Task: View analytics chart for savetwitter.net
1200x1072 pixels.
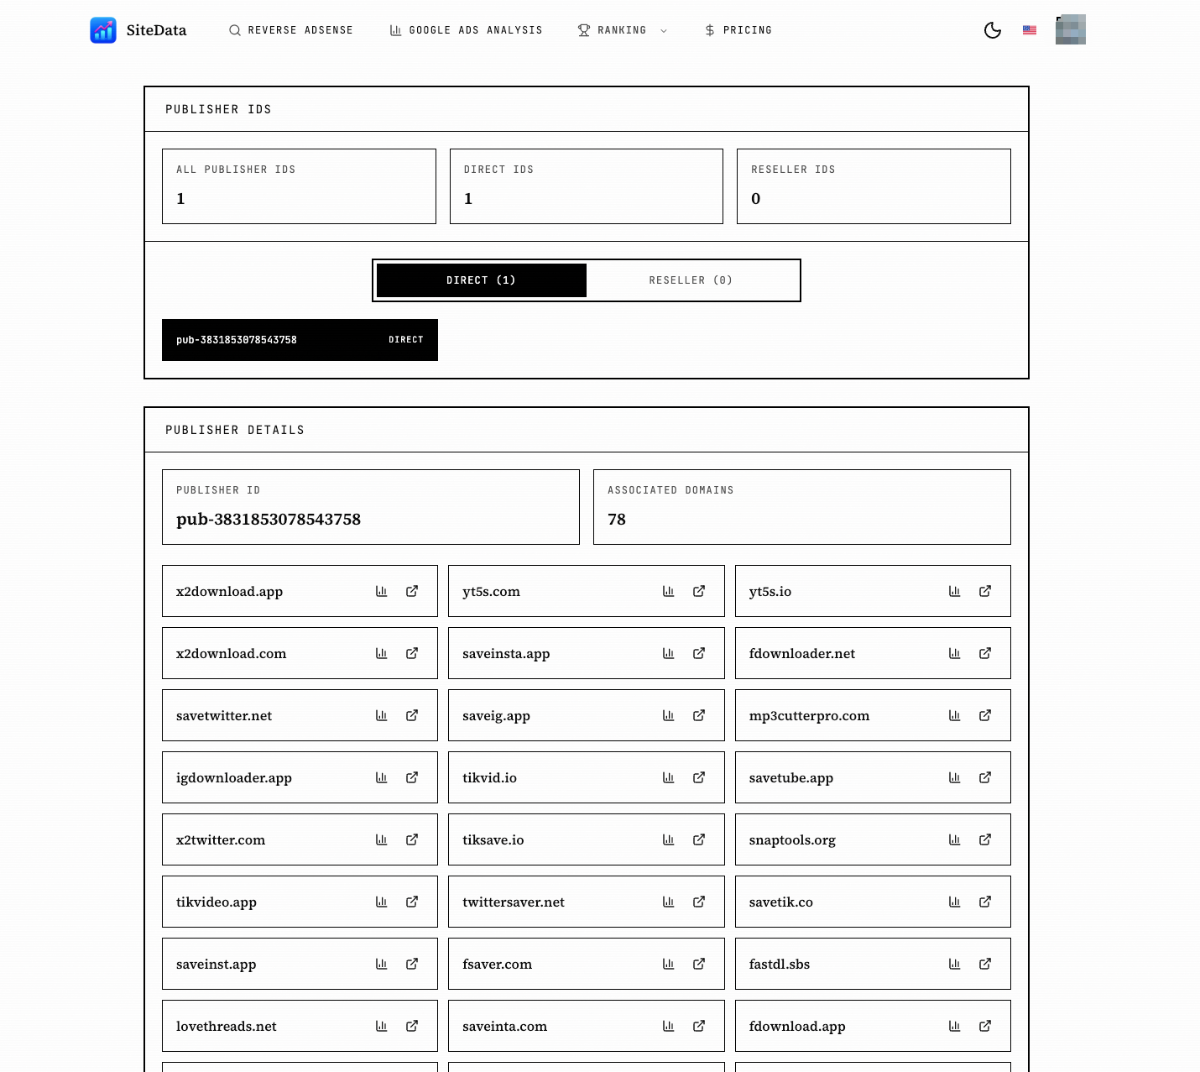Action: 381,715
